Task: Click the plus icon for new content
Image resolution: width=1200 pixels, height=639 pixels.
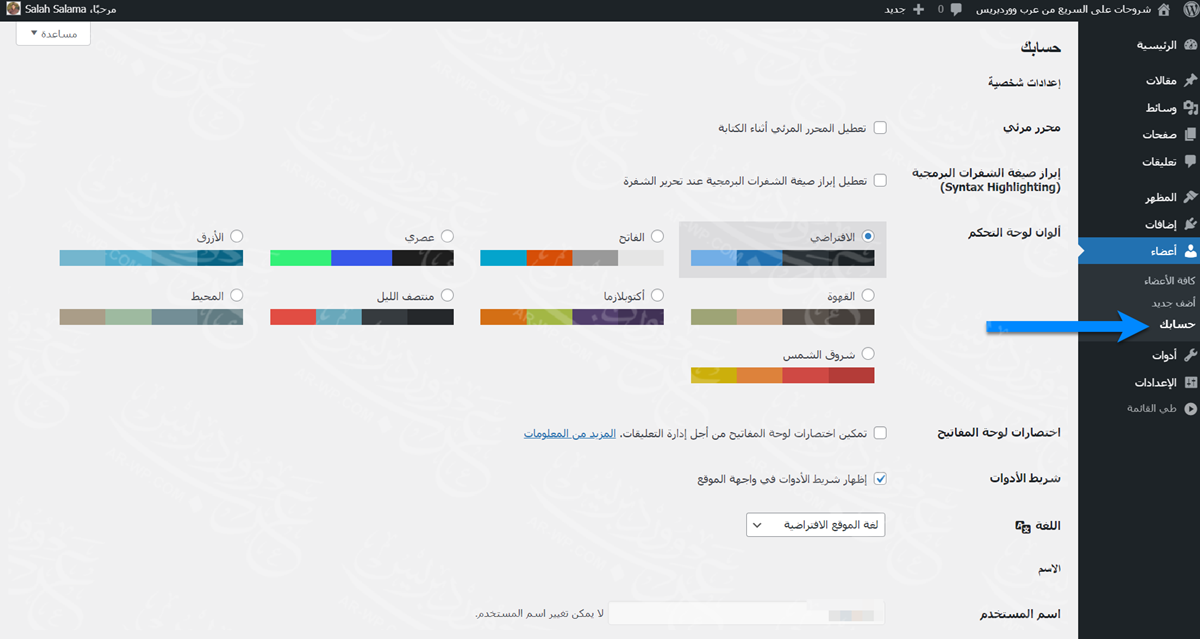Action: [x=919, y=9]
